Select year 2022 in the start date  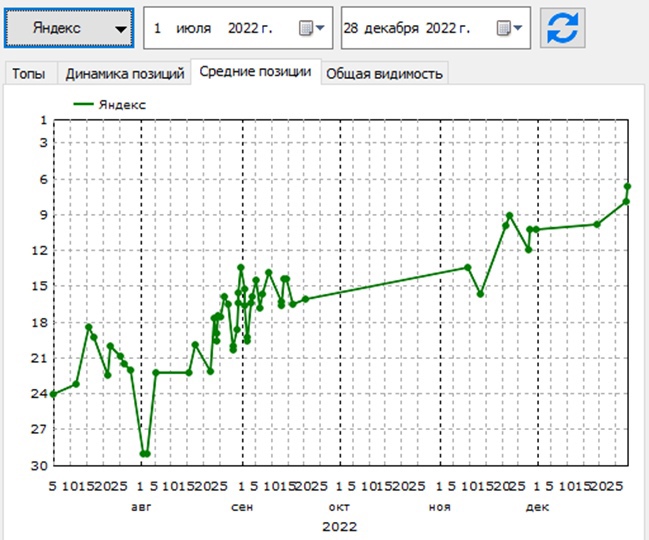pos(250,28)
